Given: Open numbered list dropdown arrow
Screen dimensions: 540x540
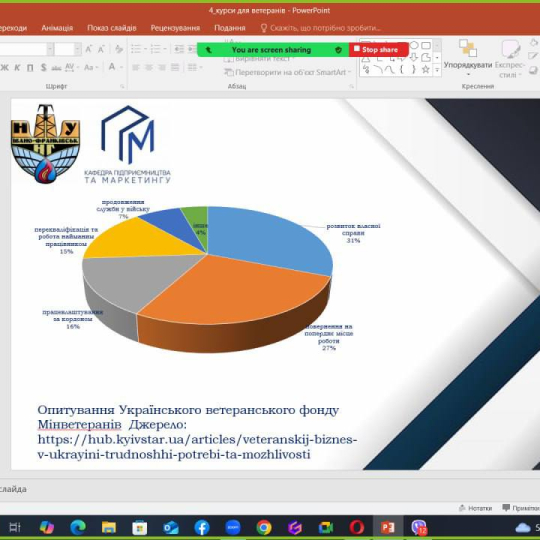Looking at the screenshot, I should click(x=165, y=49).
